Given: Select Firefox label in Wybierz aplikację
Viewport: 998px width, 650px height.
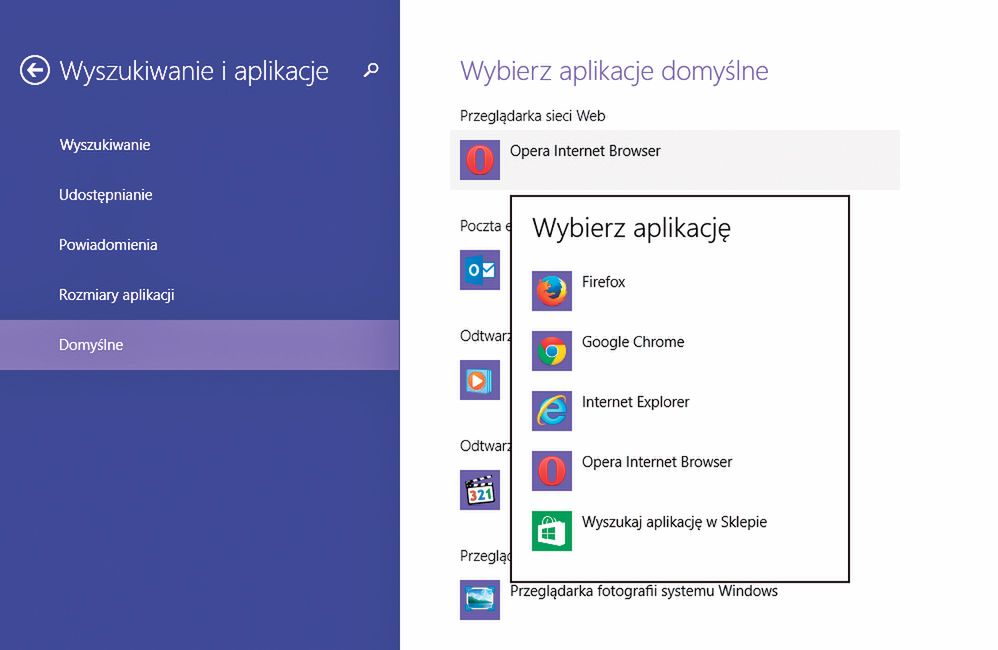Looking at the screenshot, I should (603, 282).
